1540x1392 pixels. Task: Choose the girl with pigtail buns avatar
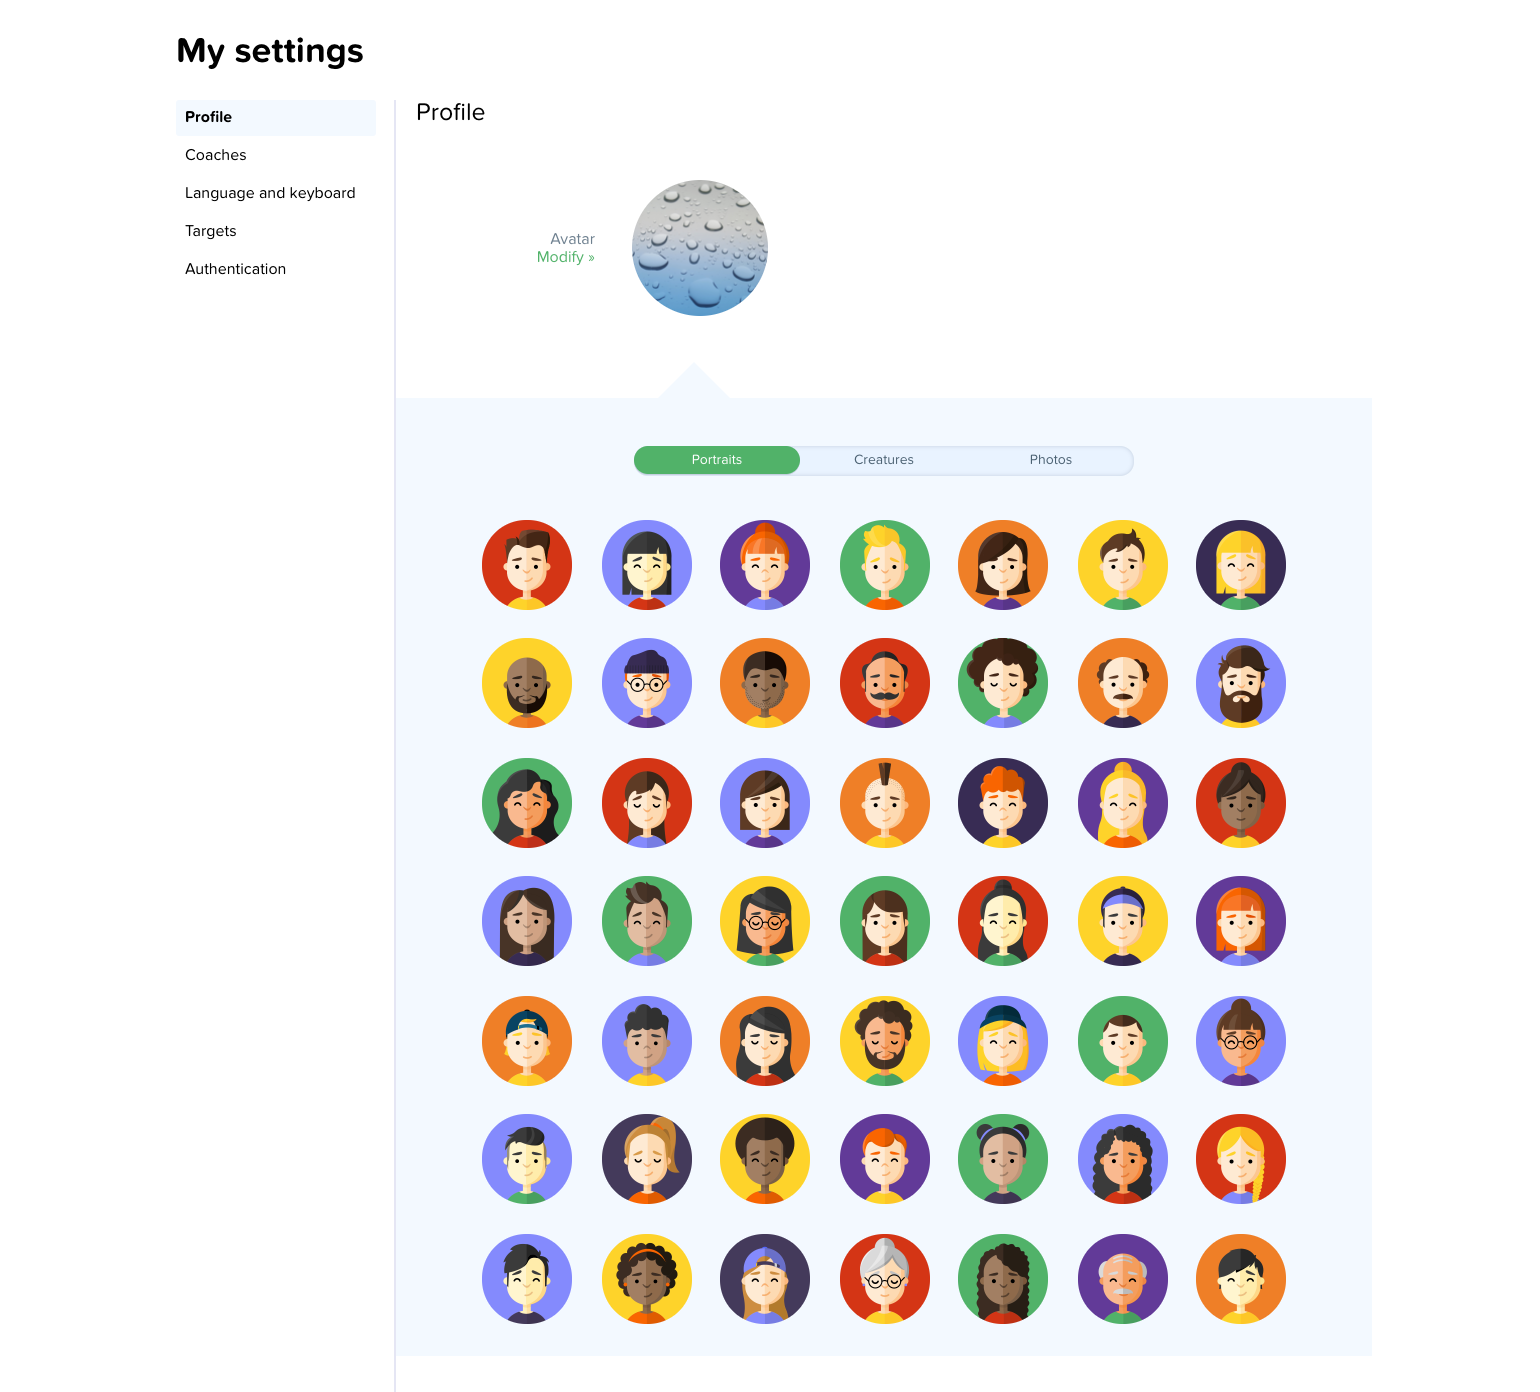pos(1003,1160)
